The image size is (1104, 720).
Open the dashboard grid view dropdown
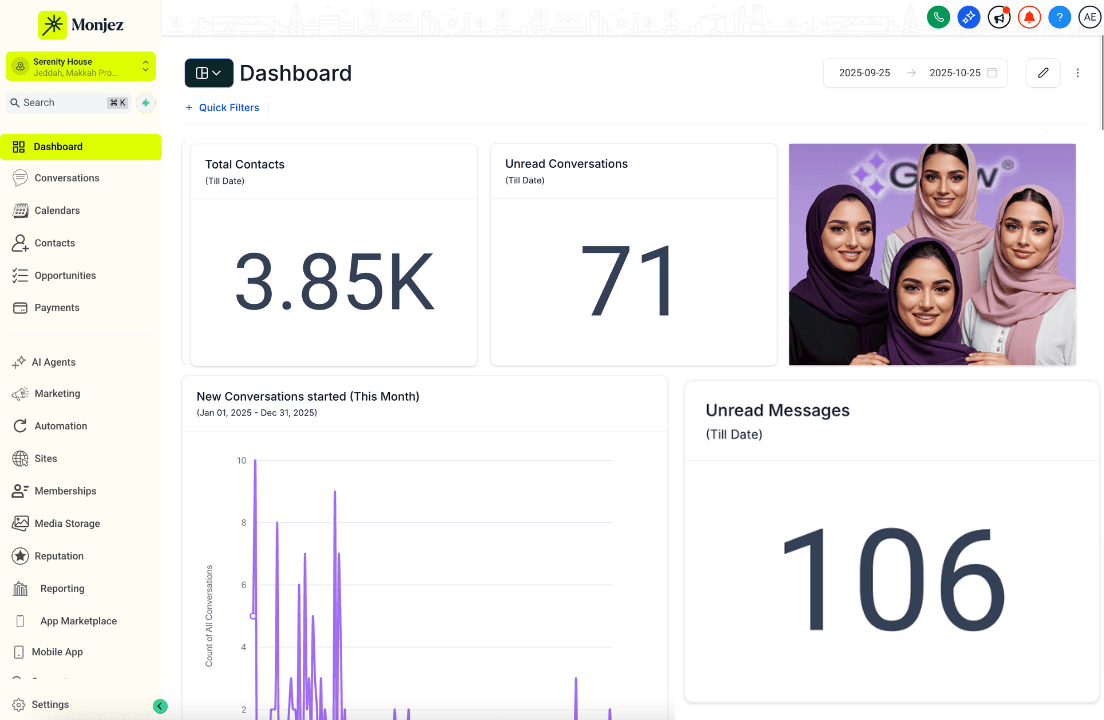click(x=208, y=72)
